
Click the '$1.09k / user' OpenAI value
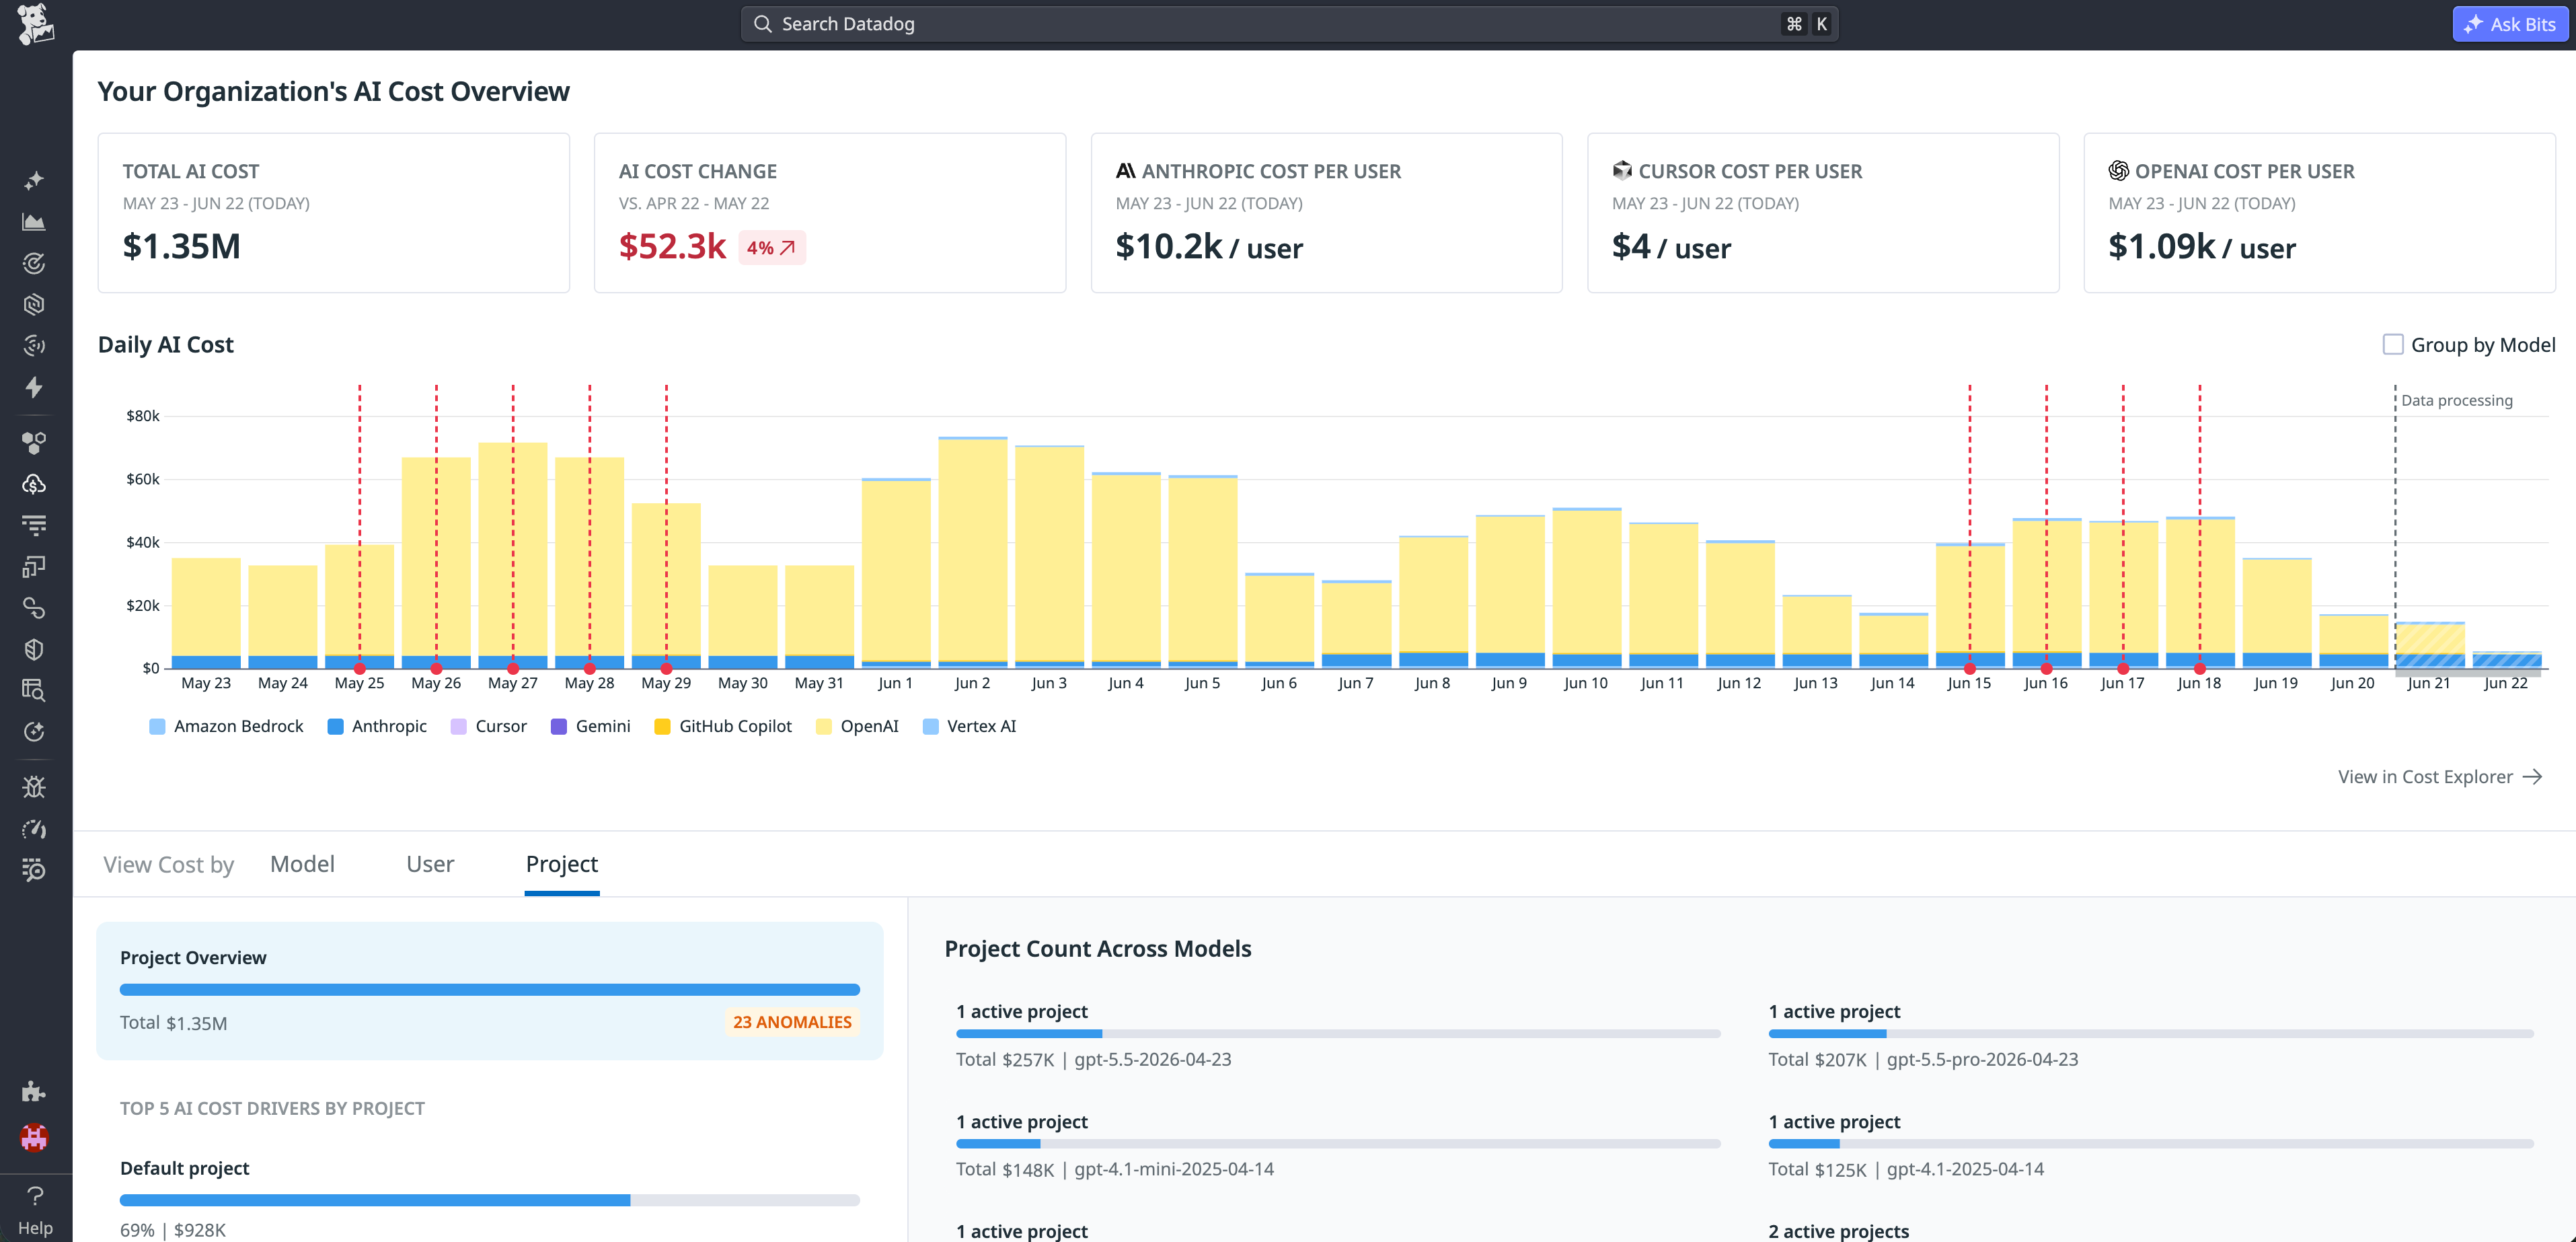[x=2202, y=247]
